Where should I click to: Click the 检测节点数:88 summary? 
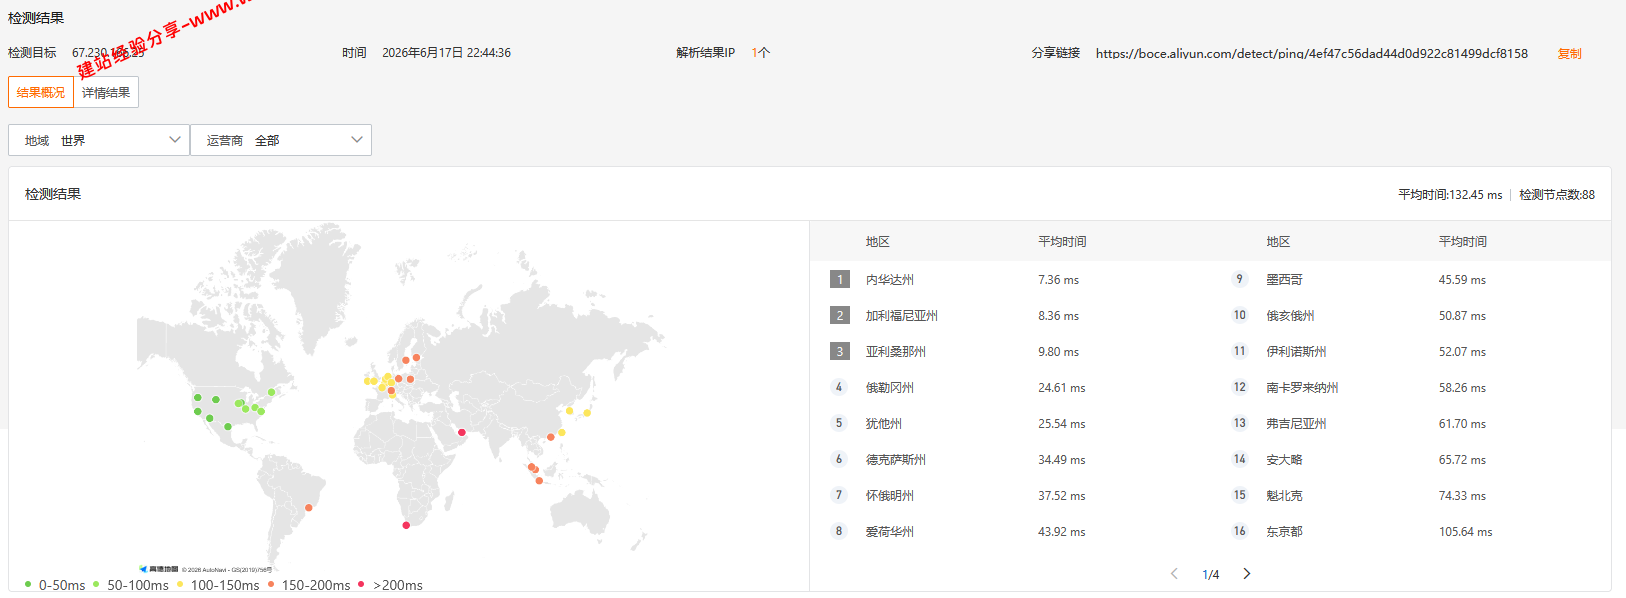coord(1557,195)
